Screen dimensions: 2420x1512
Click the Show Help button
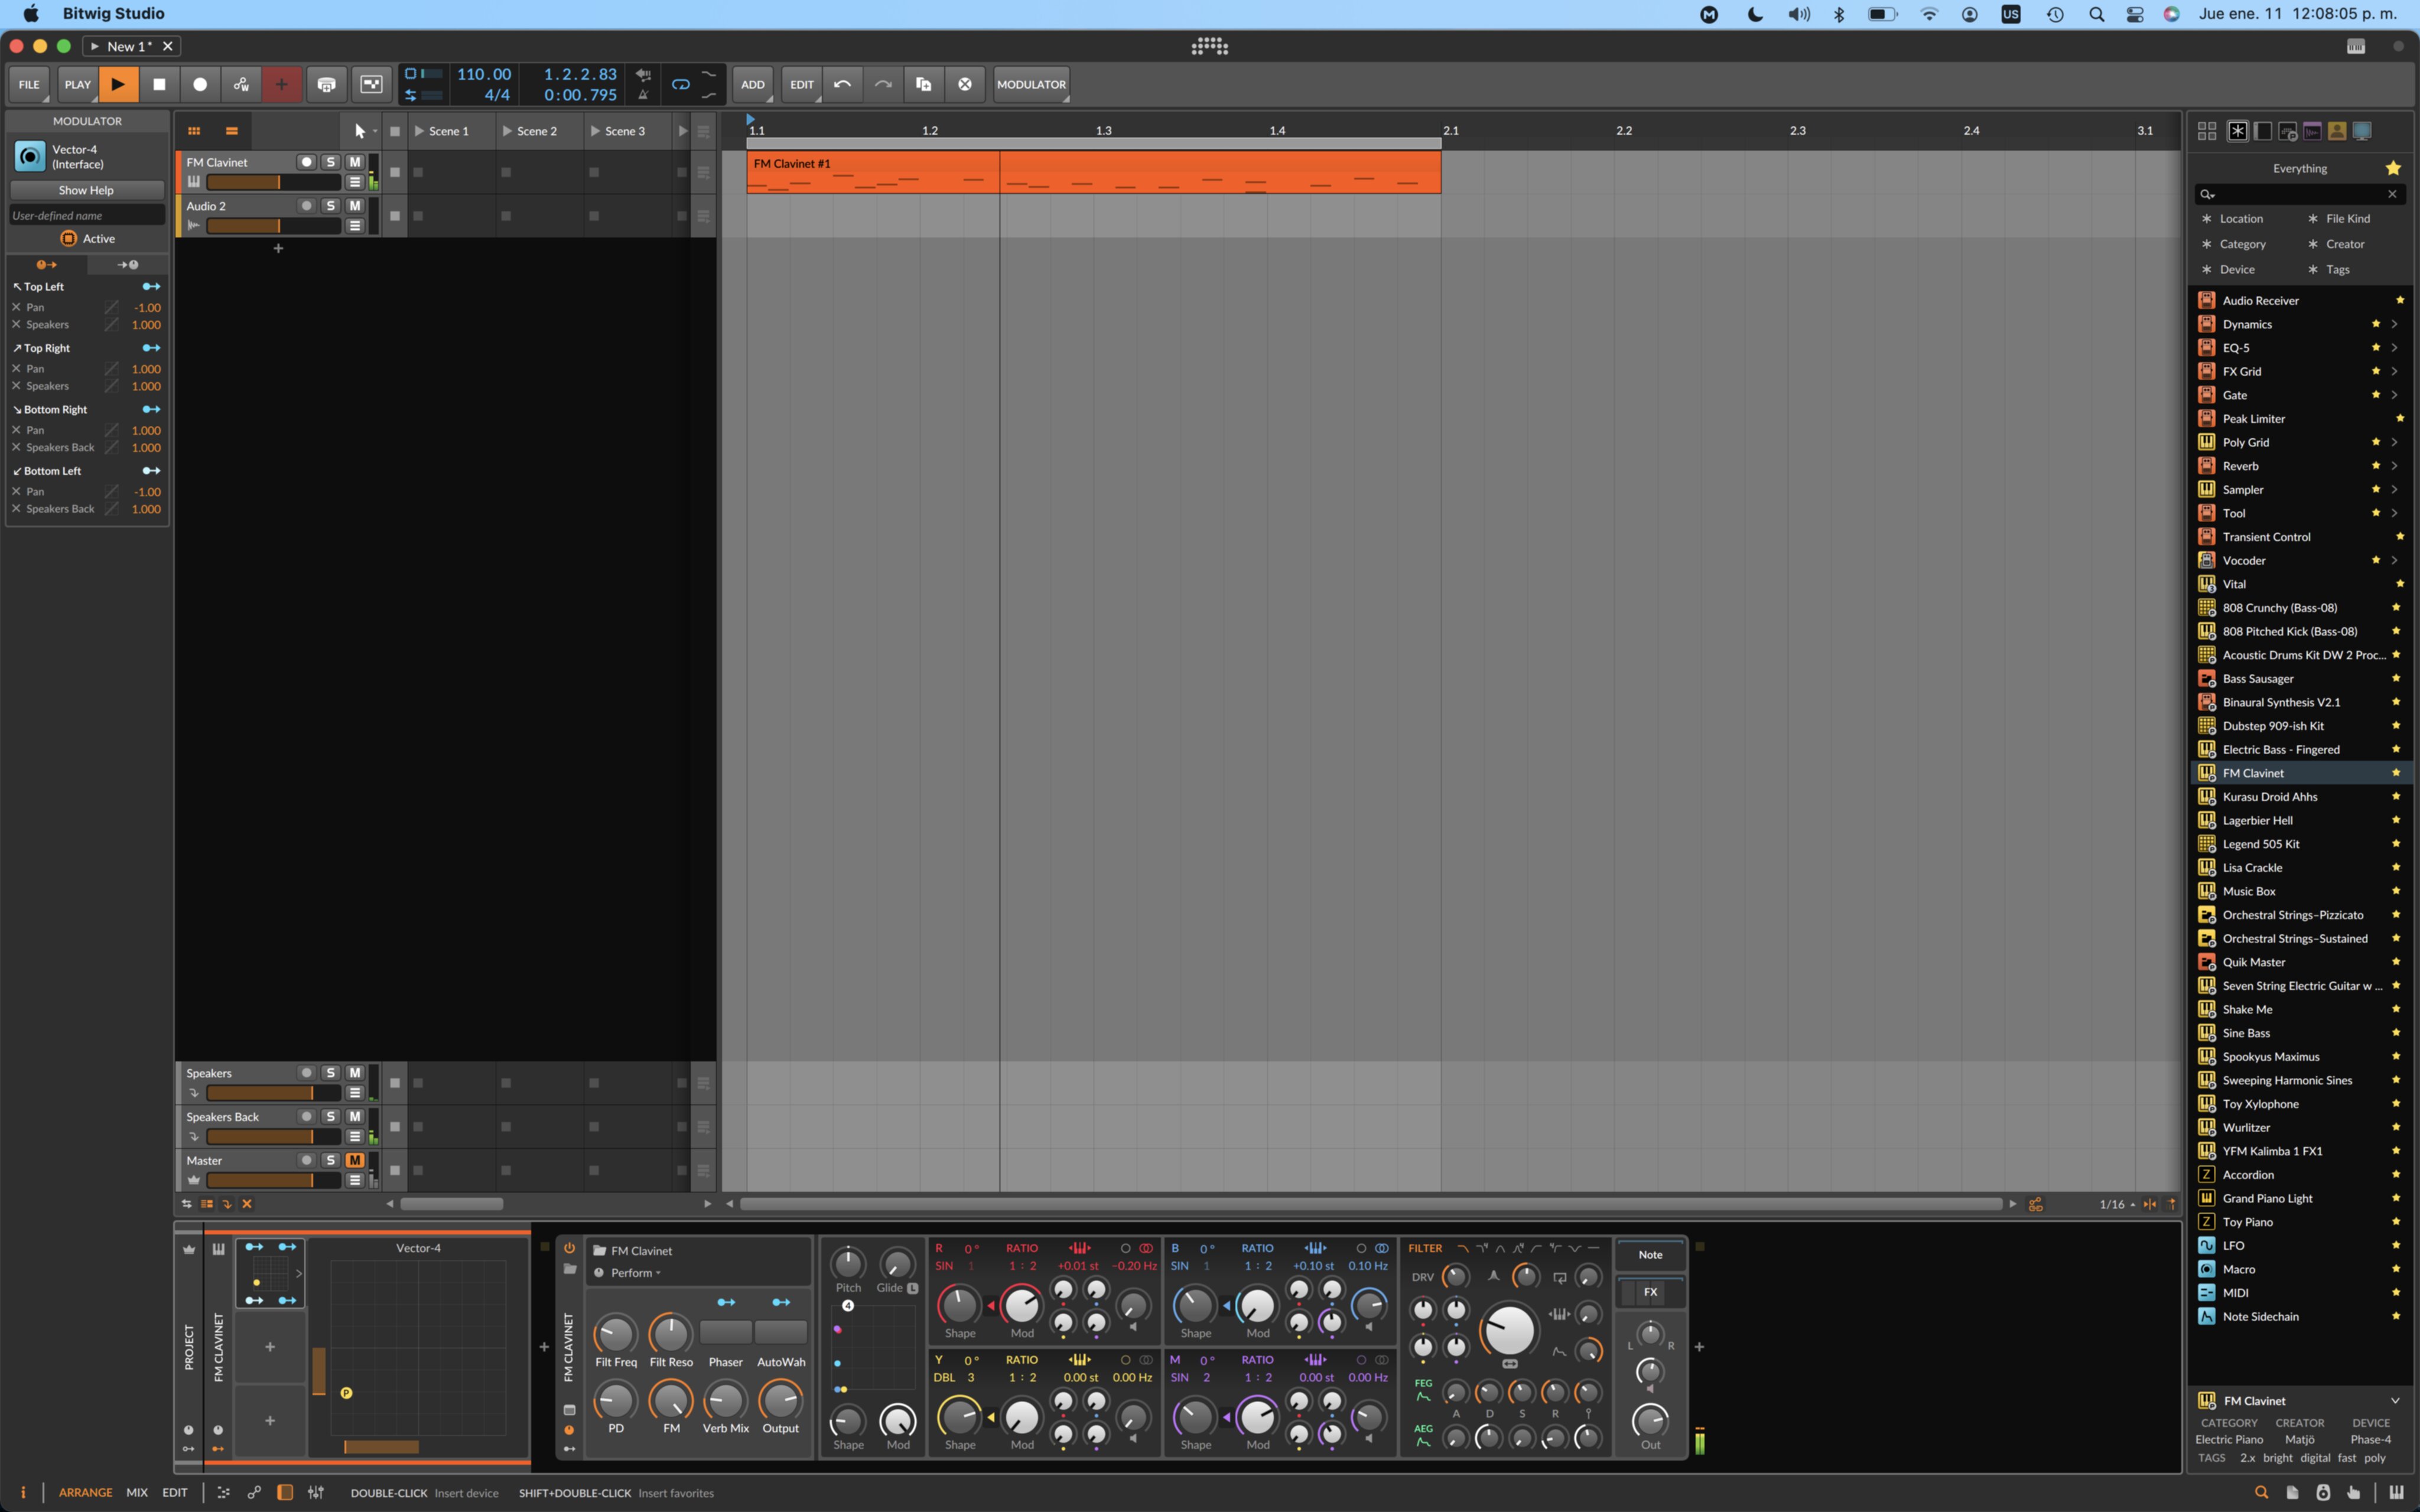87,190
